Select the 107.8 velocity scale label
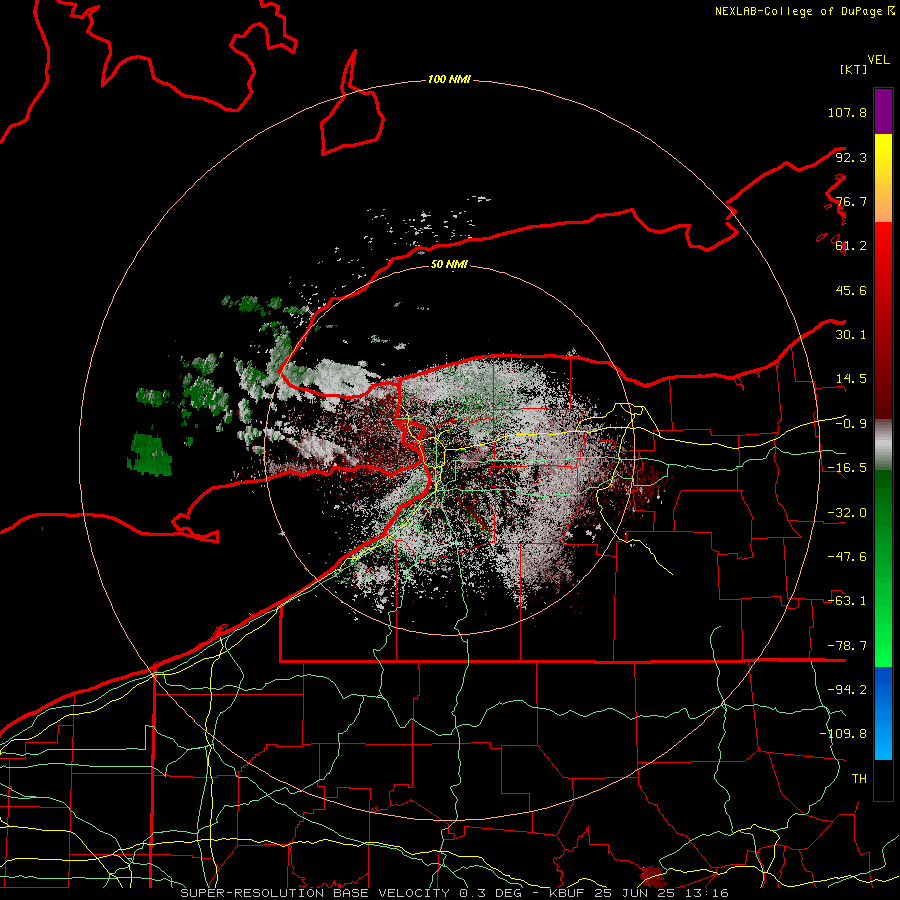 pyautogui.click(x=847, y=112)
